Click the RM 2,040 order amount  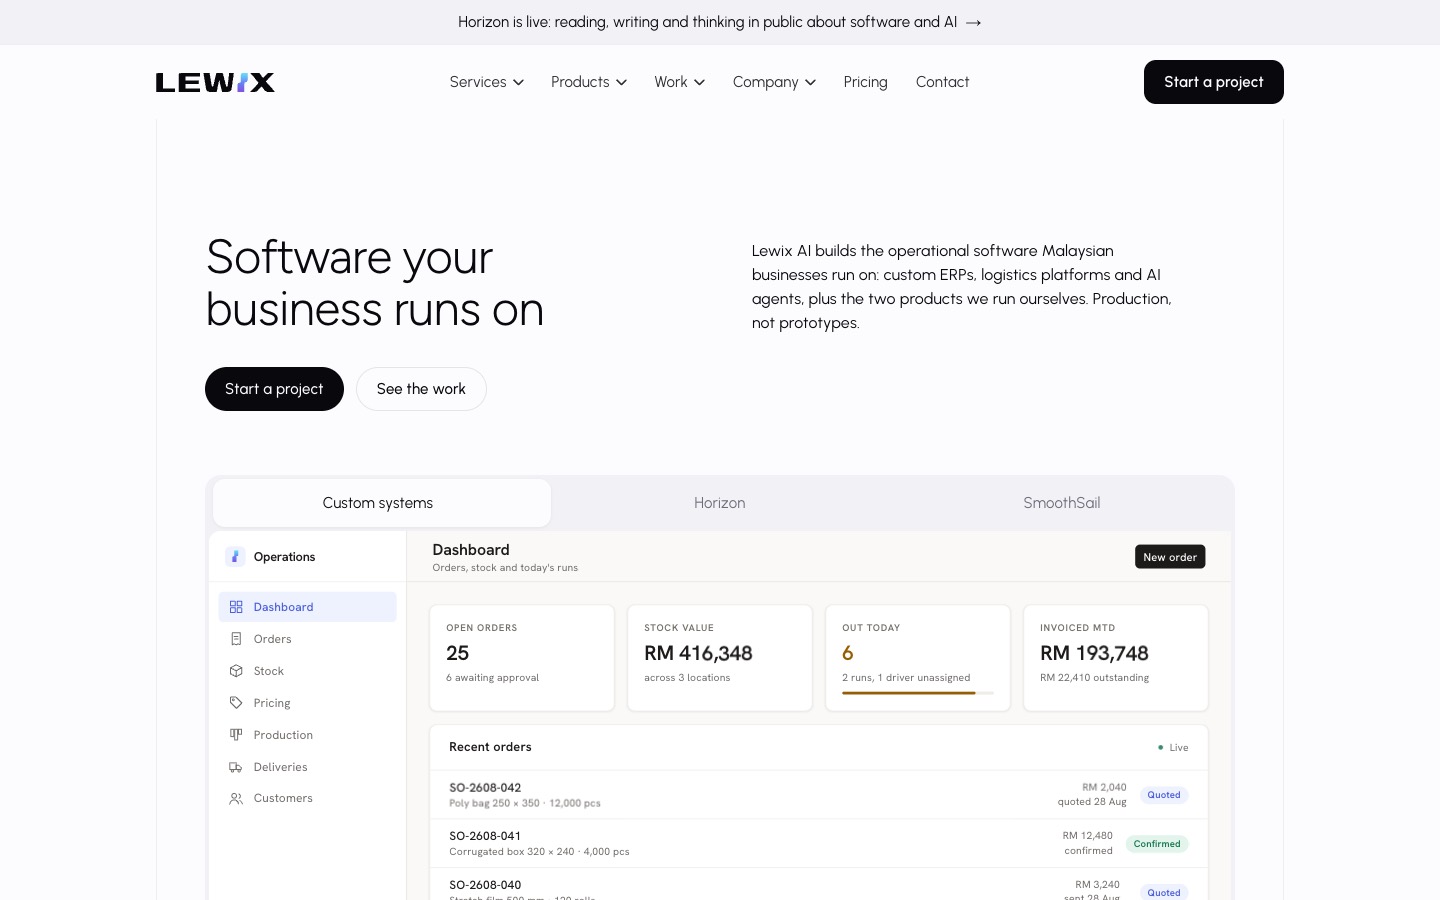click(1104, 787)
